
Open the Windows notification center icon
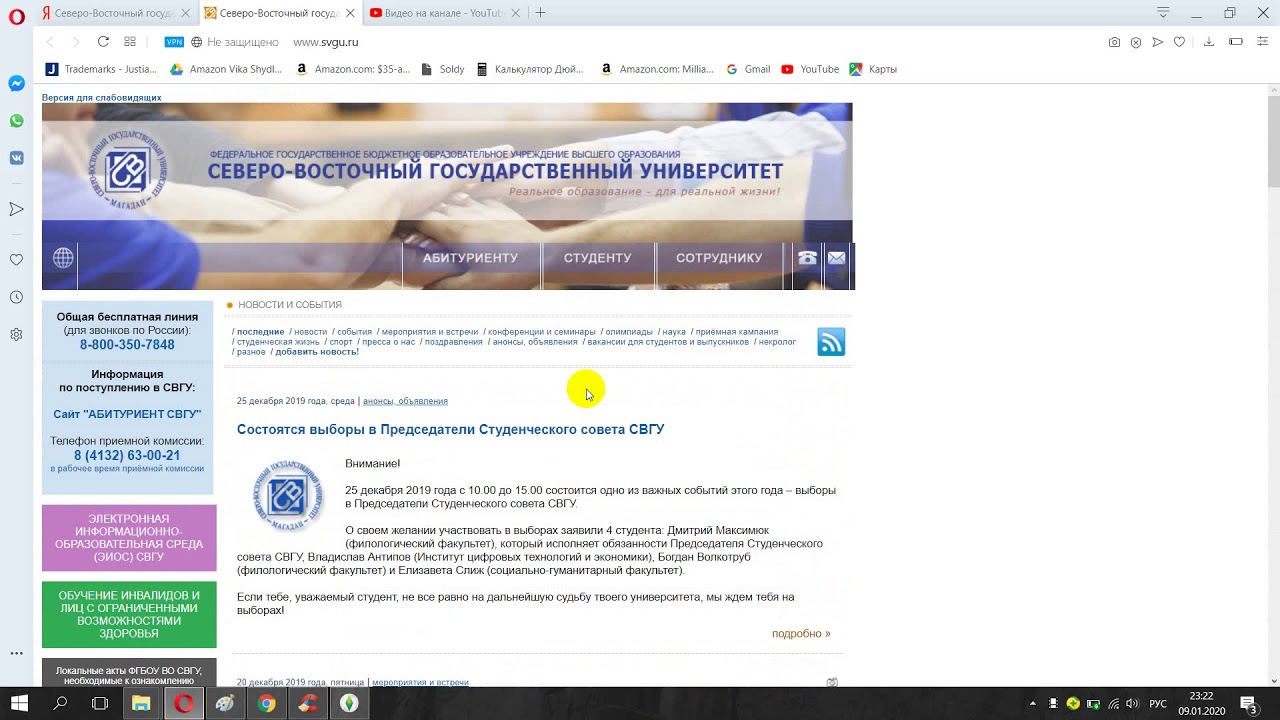(x=1249, y=704)
